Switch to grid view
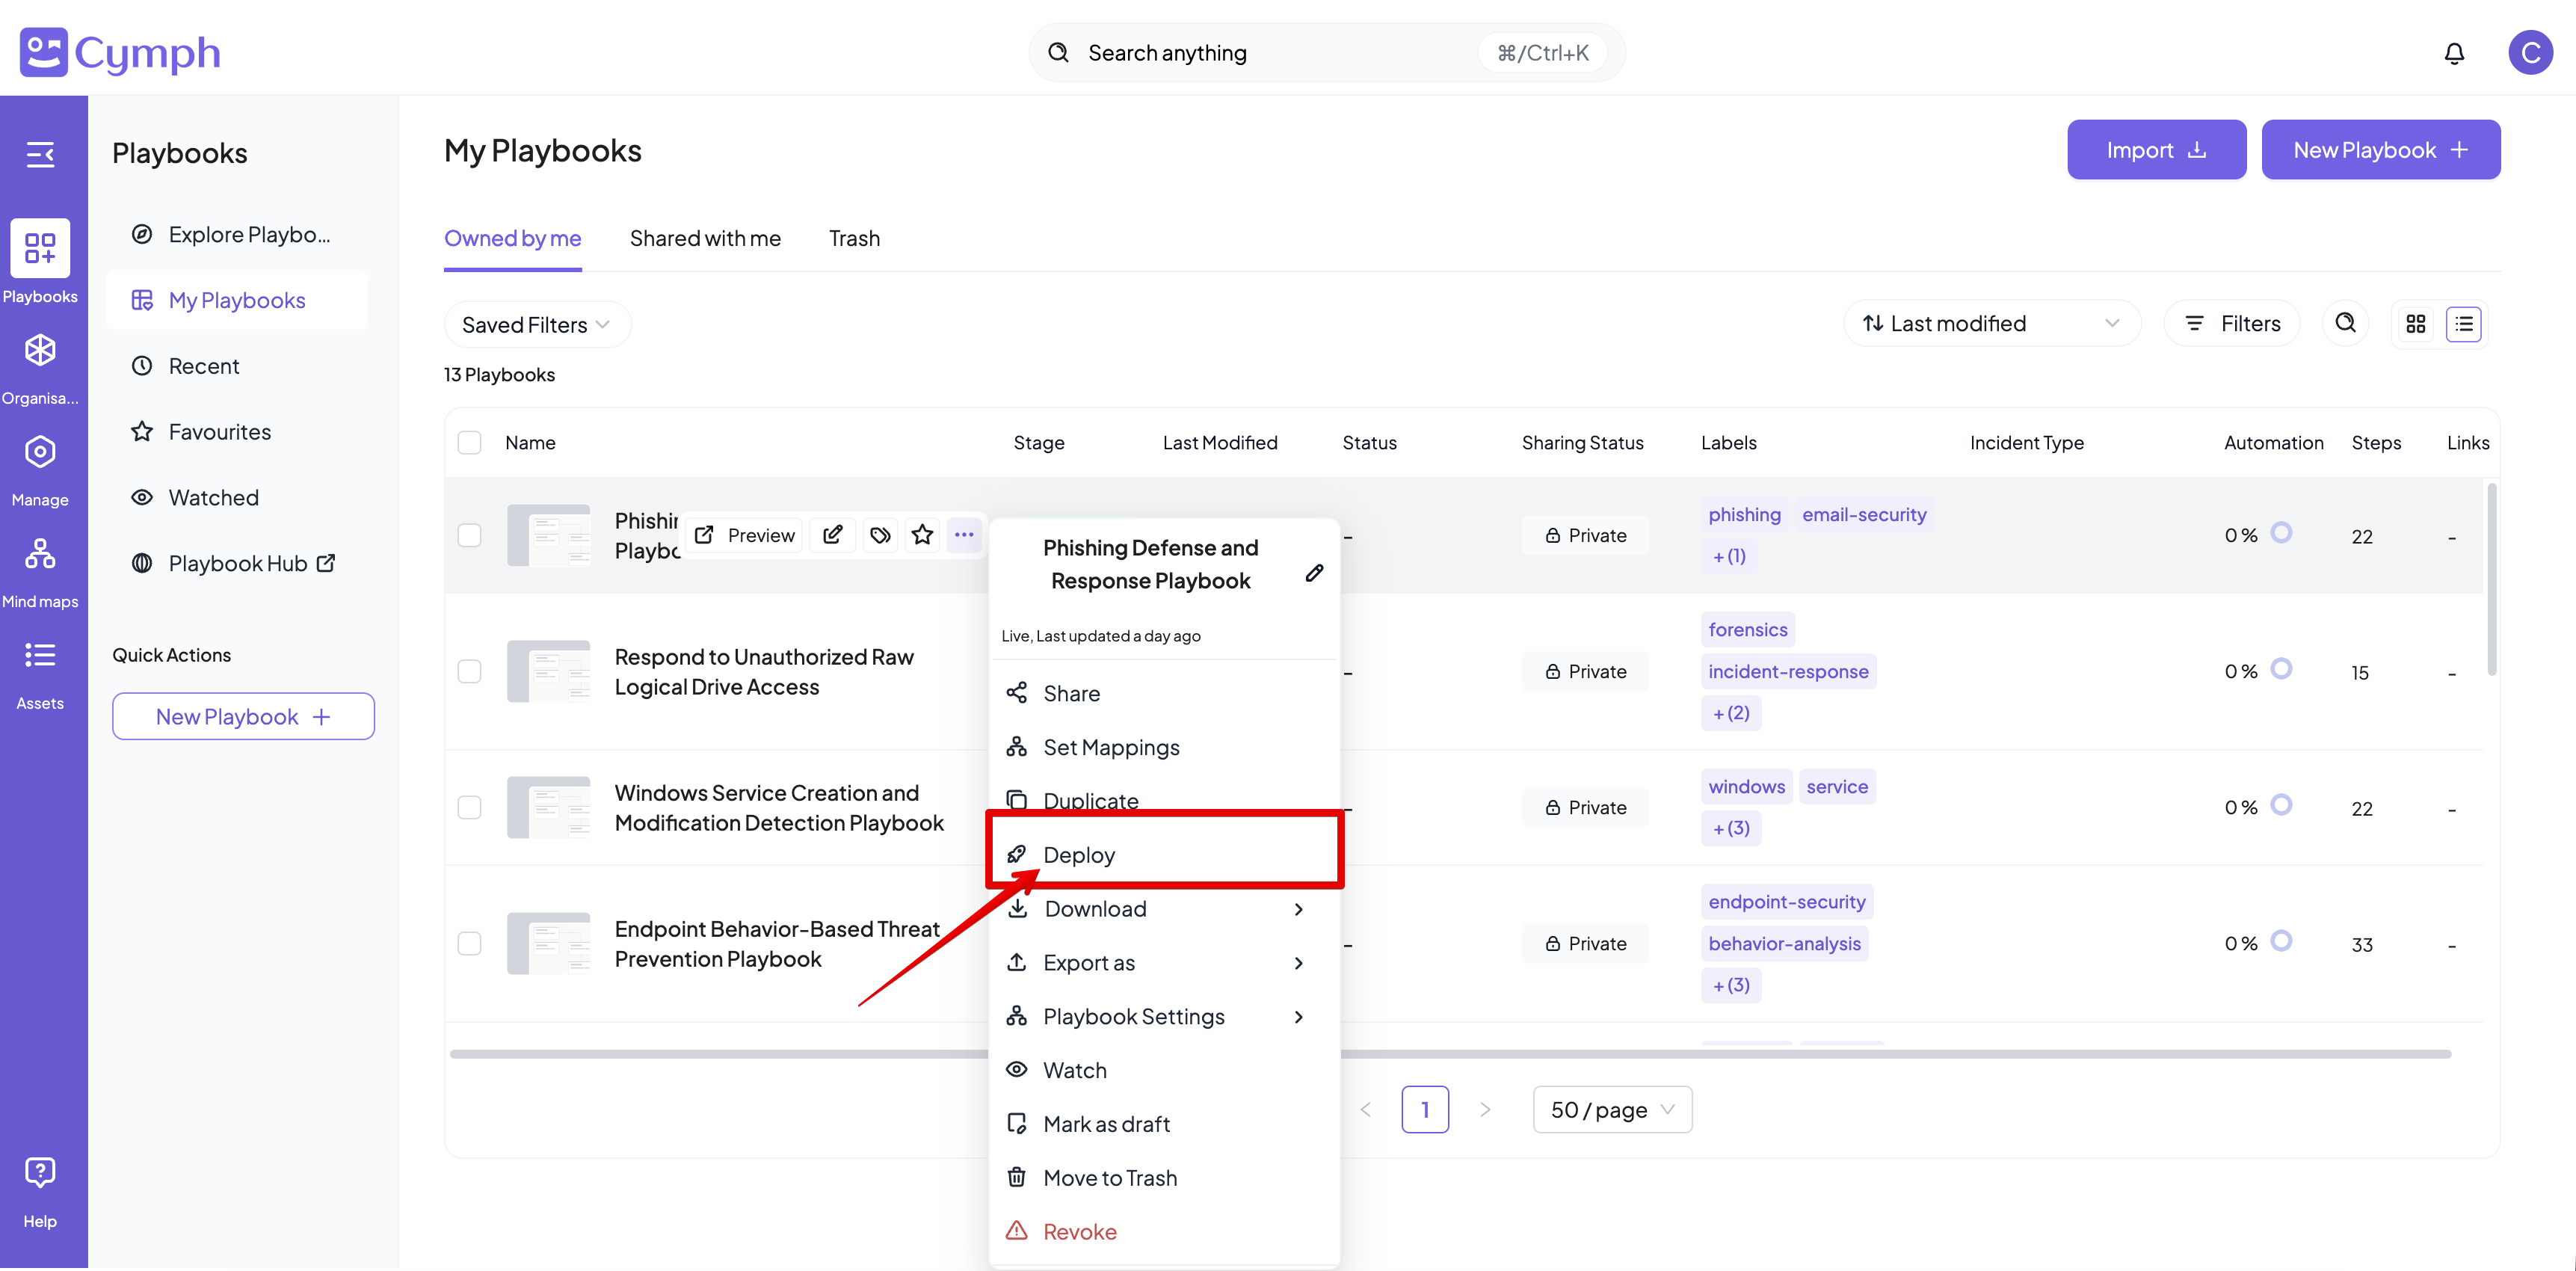The width and height of the screenshot is (2576, 1271). 2416,324
